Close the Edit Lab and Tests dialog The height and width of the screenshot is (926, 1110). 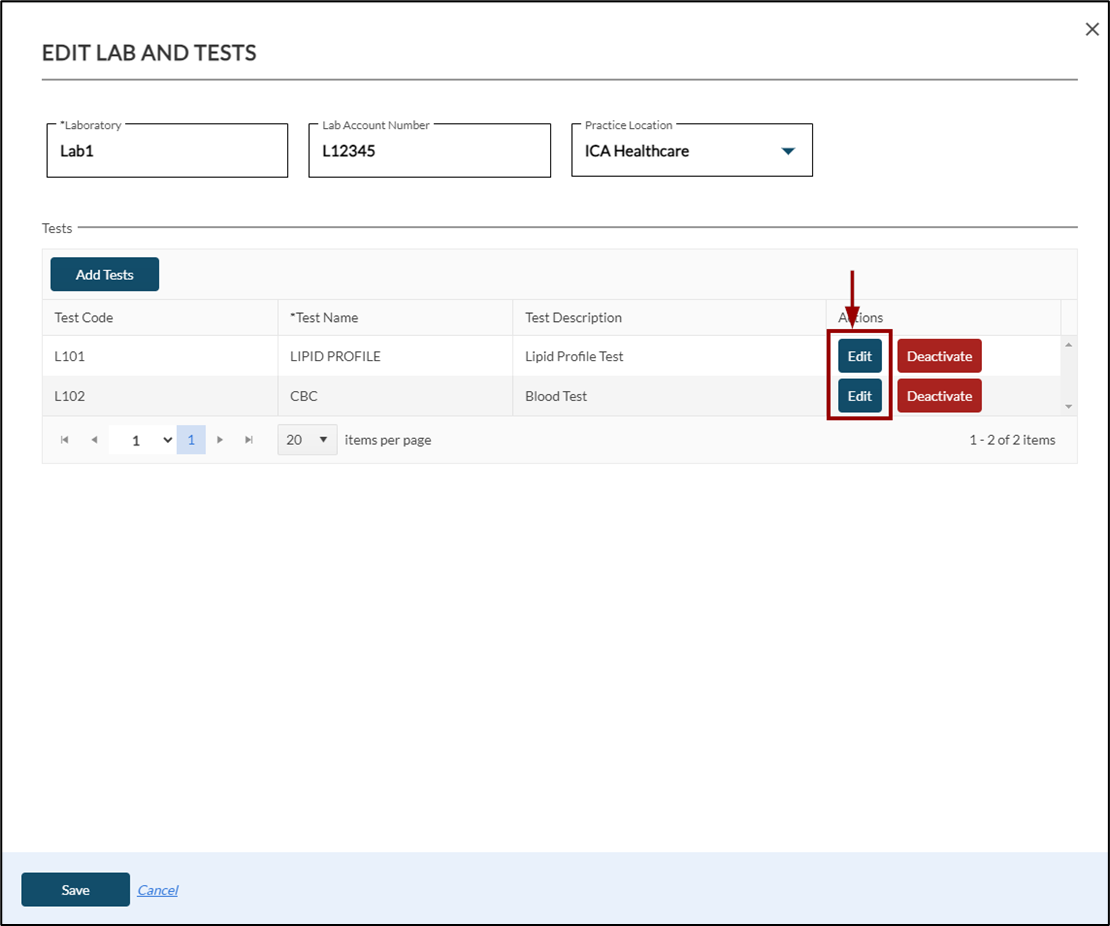click(x=1092, y=30)
